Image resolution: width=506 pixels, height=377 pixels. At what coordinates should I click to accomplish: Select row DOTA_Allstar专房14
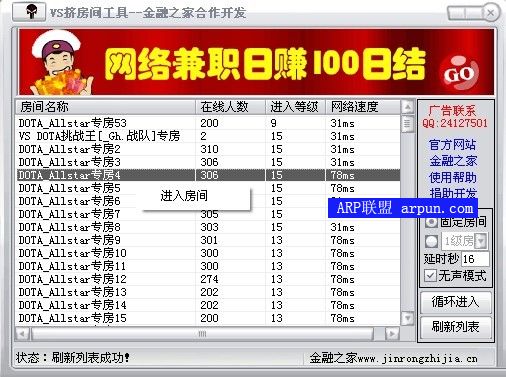click(x=208, y=305)
